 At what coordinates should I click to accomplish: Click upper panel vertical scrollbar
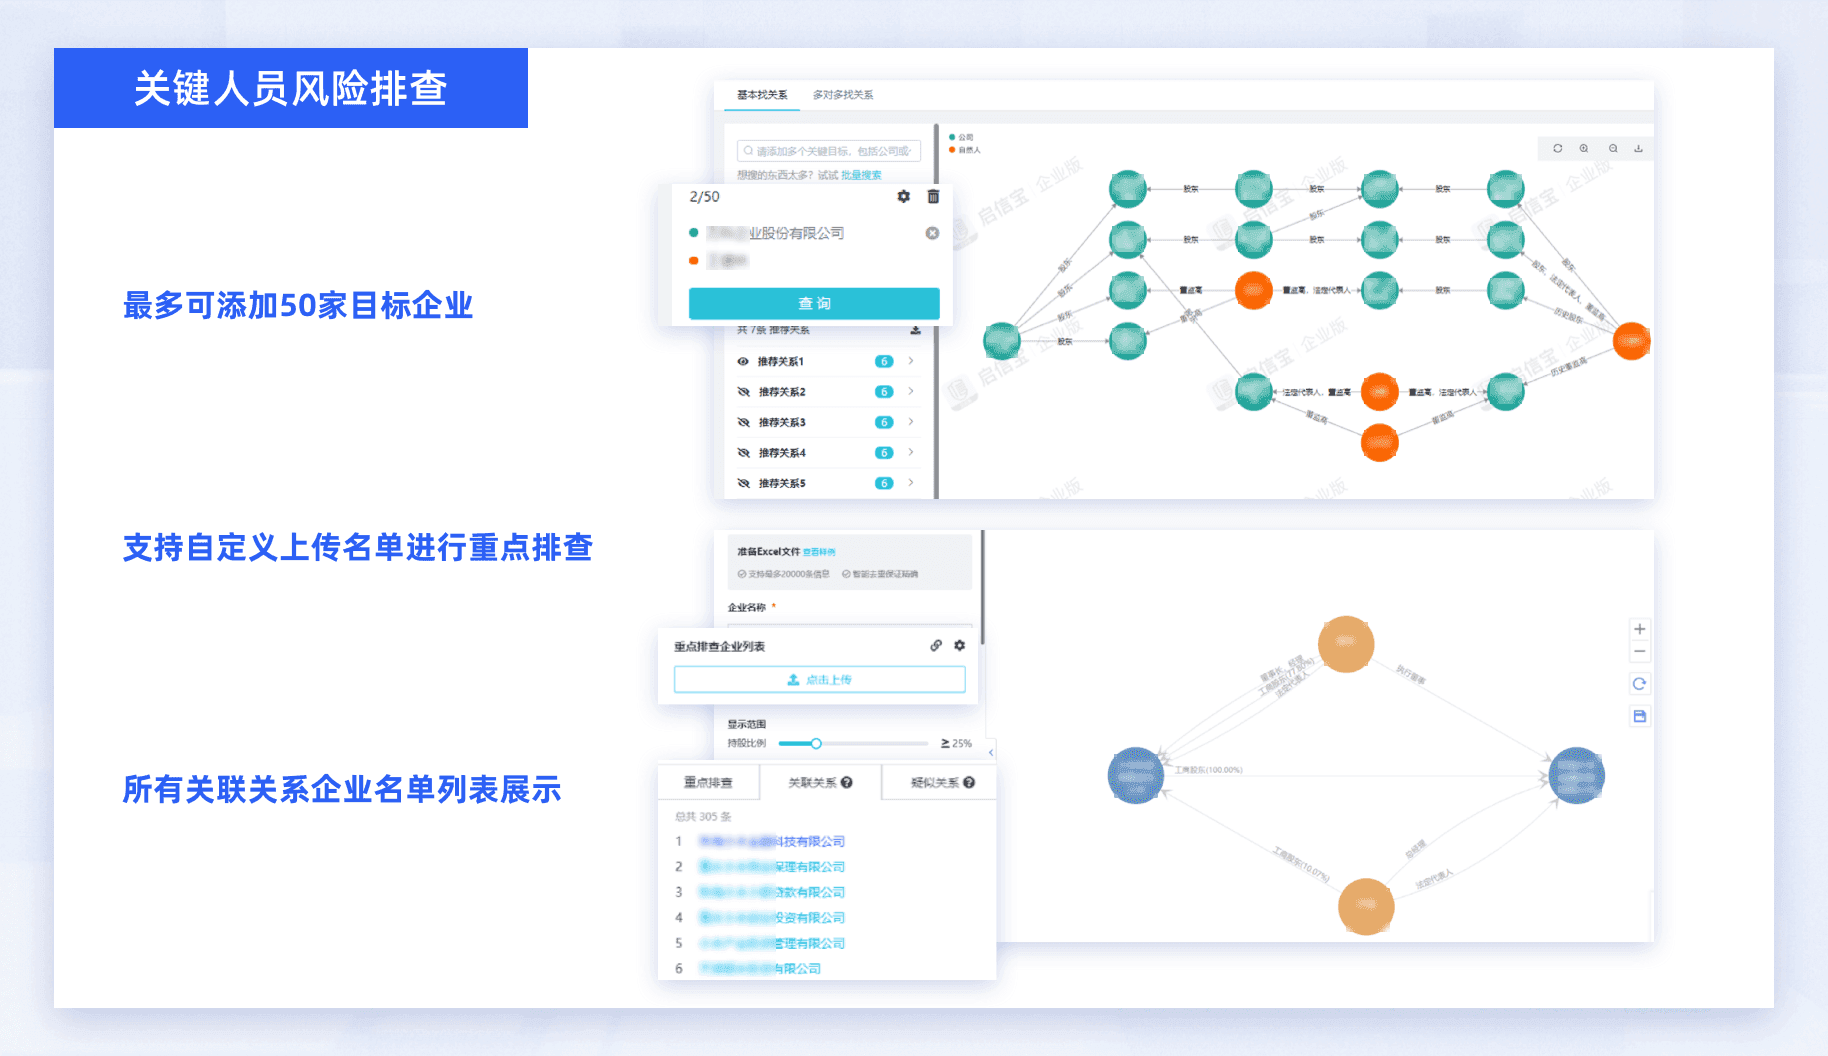[x=937, y=310]
